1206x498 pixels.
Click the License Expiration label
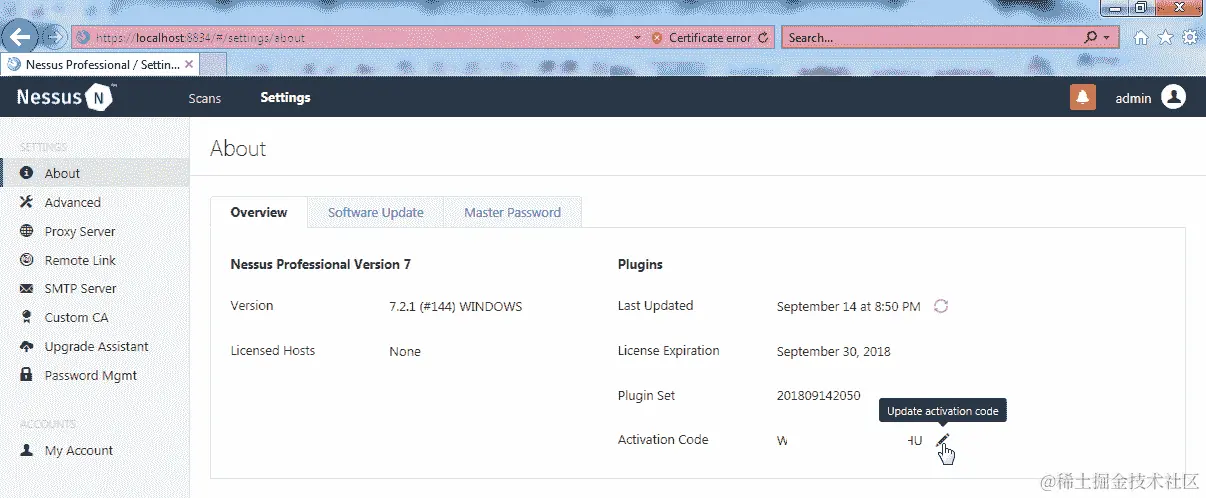[668, 350]
